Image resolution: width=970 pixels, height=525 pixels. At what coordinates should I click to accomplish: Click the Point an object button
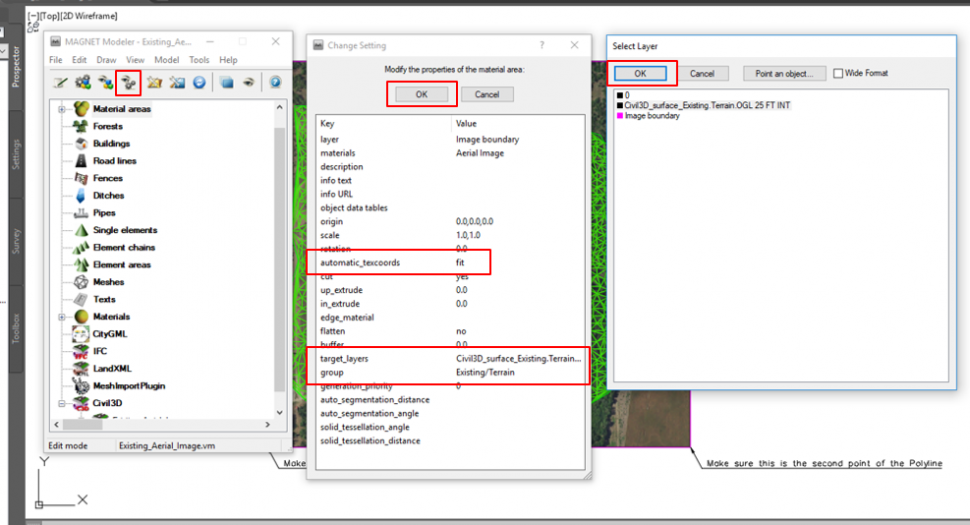[x=784, y=73]
